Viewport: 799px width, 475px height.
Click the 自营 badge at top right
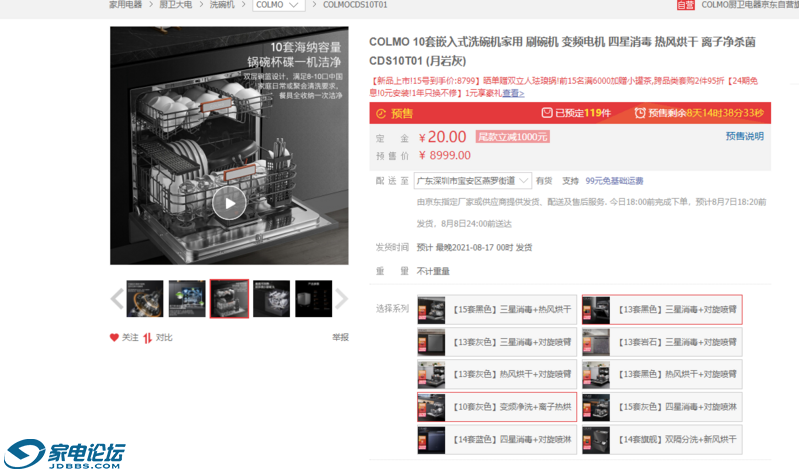685,5
